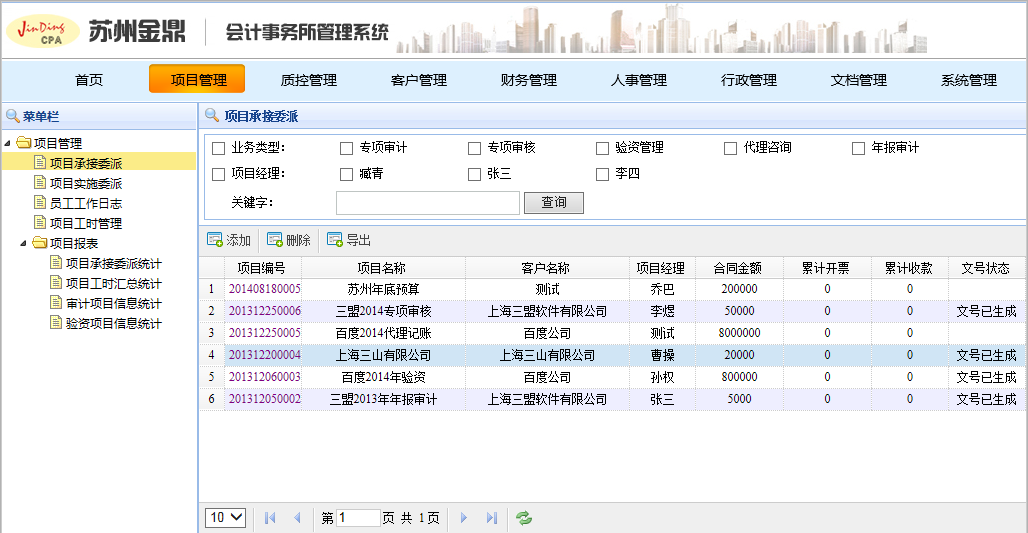Screen dimensions: 1028x533
Task: Click document icon beside 员工工作日志
Action: [40, 202]
